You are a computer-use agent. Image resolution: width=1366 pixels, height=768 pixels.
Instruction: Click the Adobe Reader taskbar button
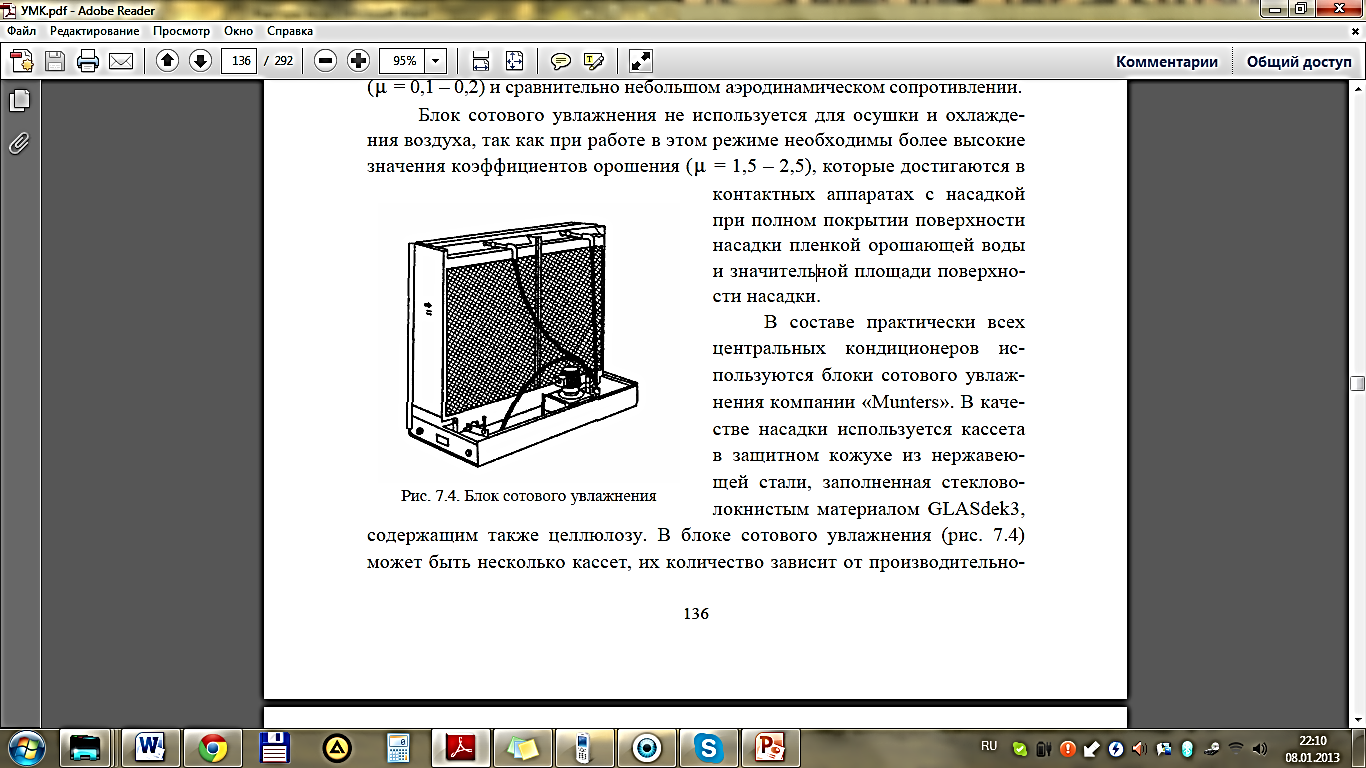pyautogui.click(x=461, y=747)
